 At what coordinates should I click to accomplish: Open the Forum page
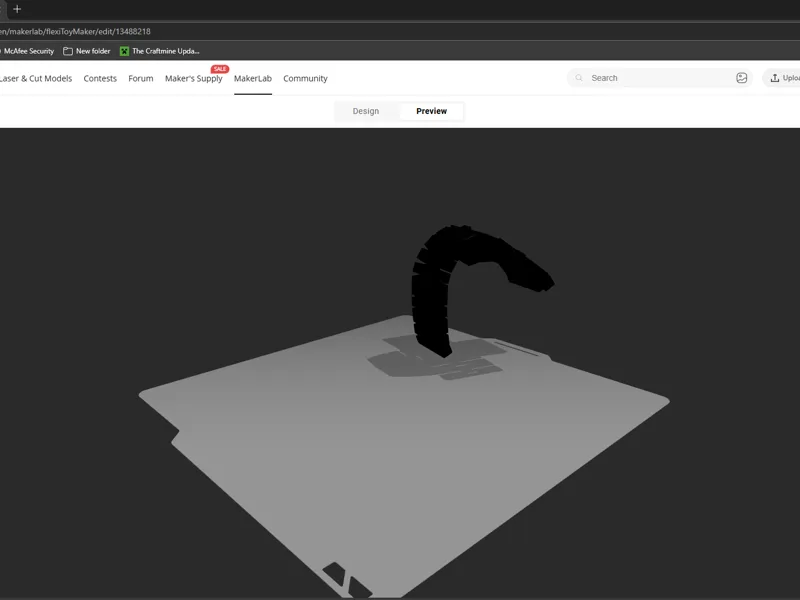tap(141, 79)
